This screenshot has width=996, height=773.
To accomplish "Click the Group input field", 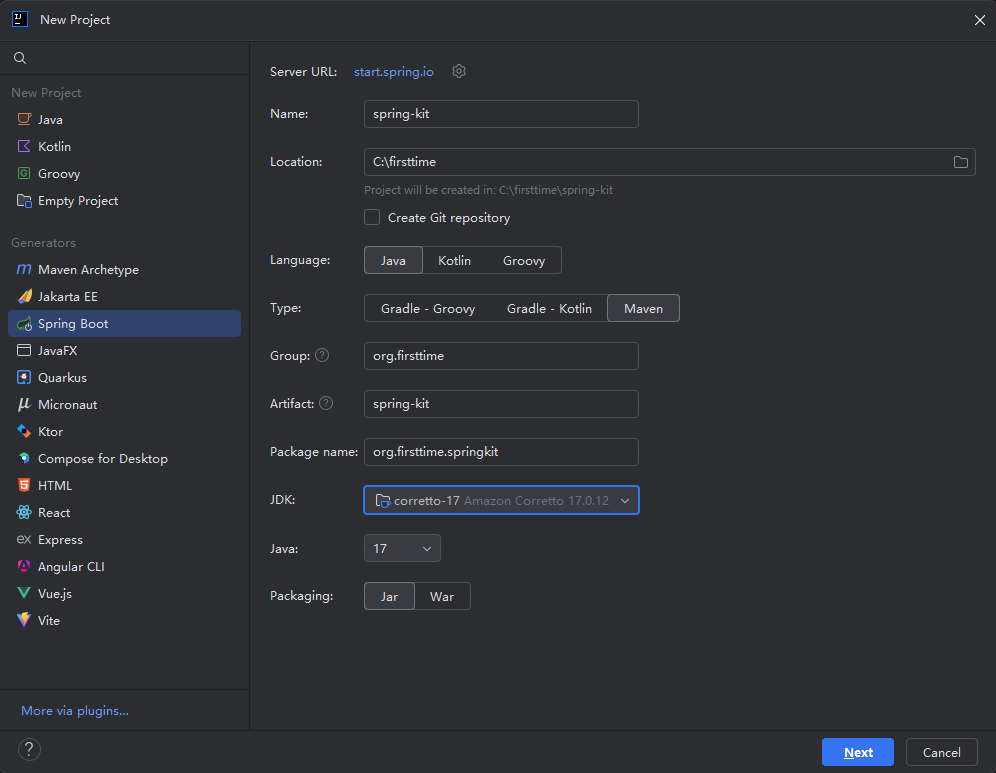I will pos(501,356).
